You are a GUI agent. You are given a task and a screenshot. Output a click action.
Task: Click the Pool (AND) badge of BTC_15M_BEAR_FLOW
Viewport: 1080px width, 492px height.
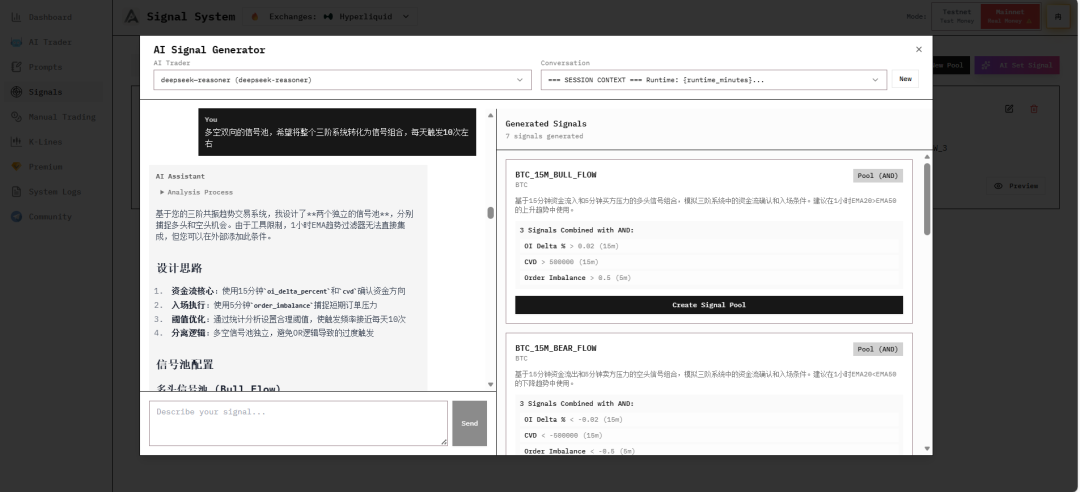[878, 349]
